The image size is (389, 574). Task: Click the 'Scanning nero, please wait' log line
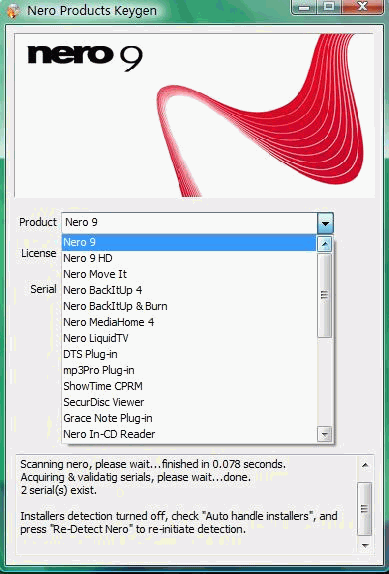pos(153,464)
